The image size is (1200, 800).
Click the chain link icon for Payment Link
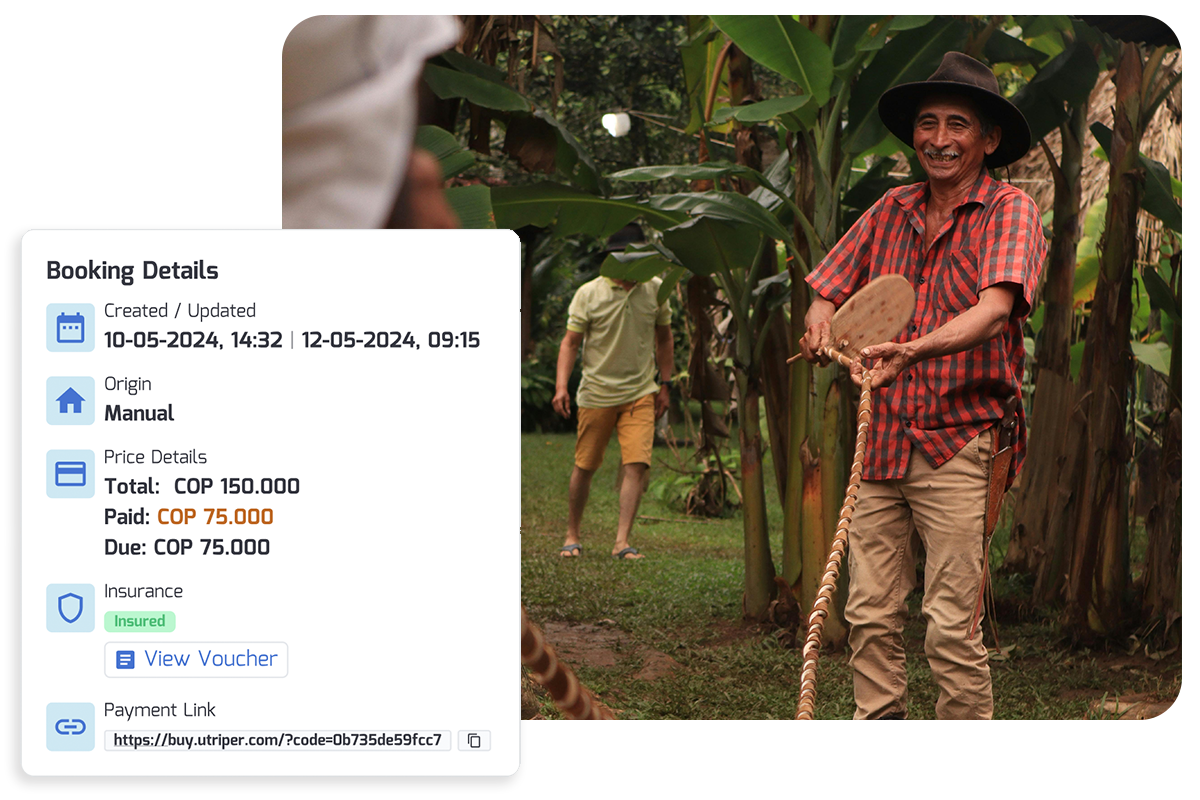[70, 727]
